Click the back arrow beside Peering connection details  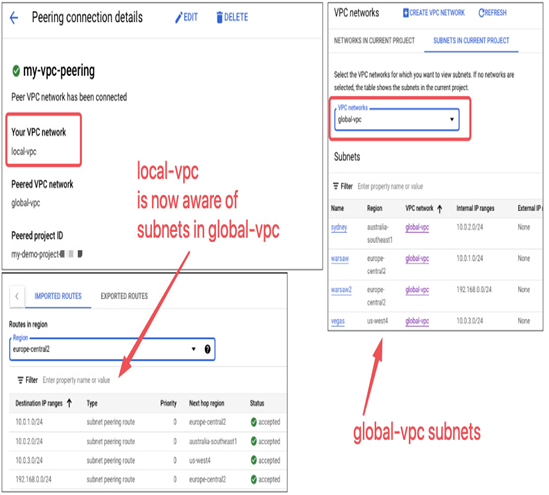coord(14,18)
